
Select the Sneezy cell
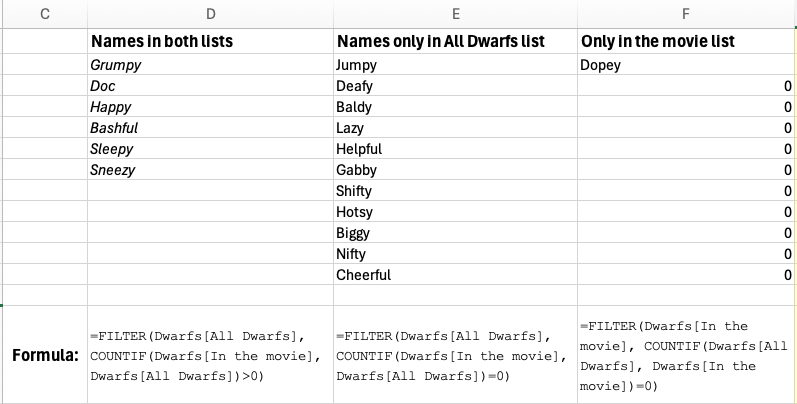113,170
